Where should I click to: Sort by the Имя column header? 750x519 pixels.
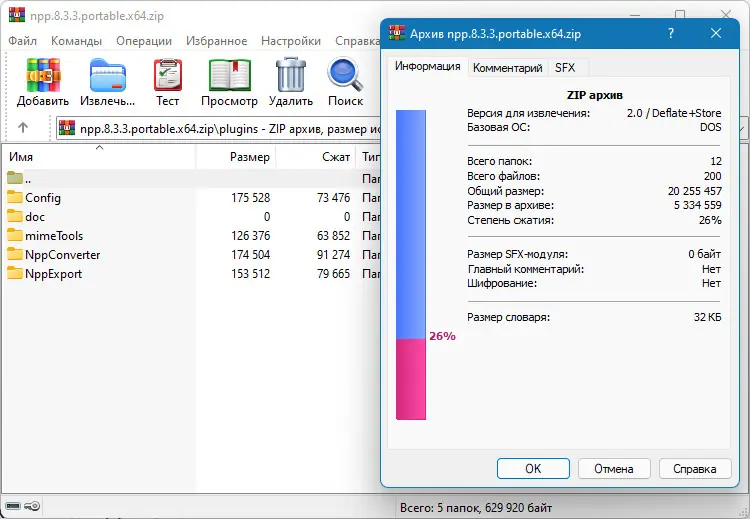(99, 157)
